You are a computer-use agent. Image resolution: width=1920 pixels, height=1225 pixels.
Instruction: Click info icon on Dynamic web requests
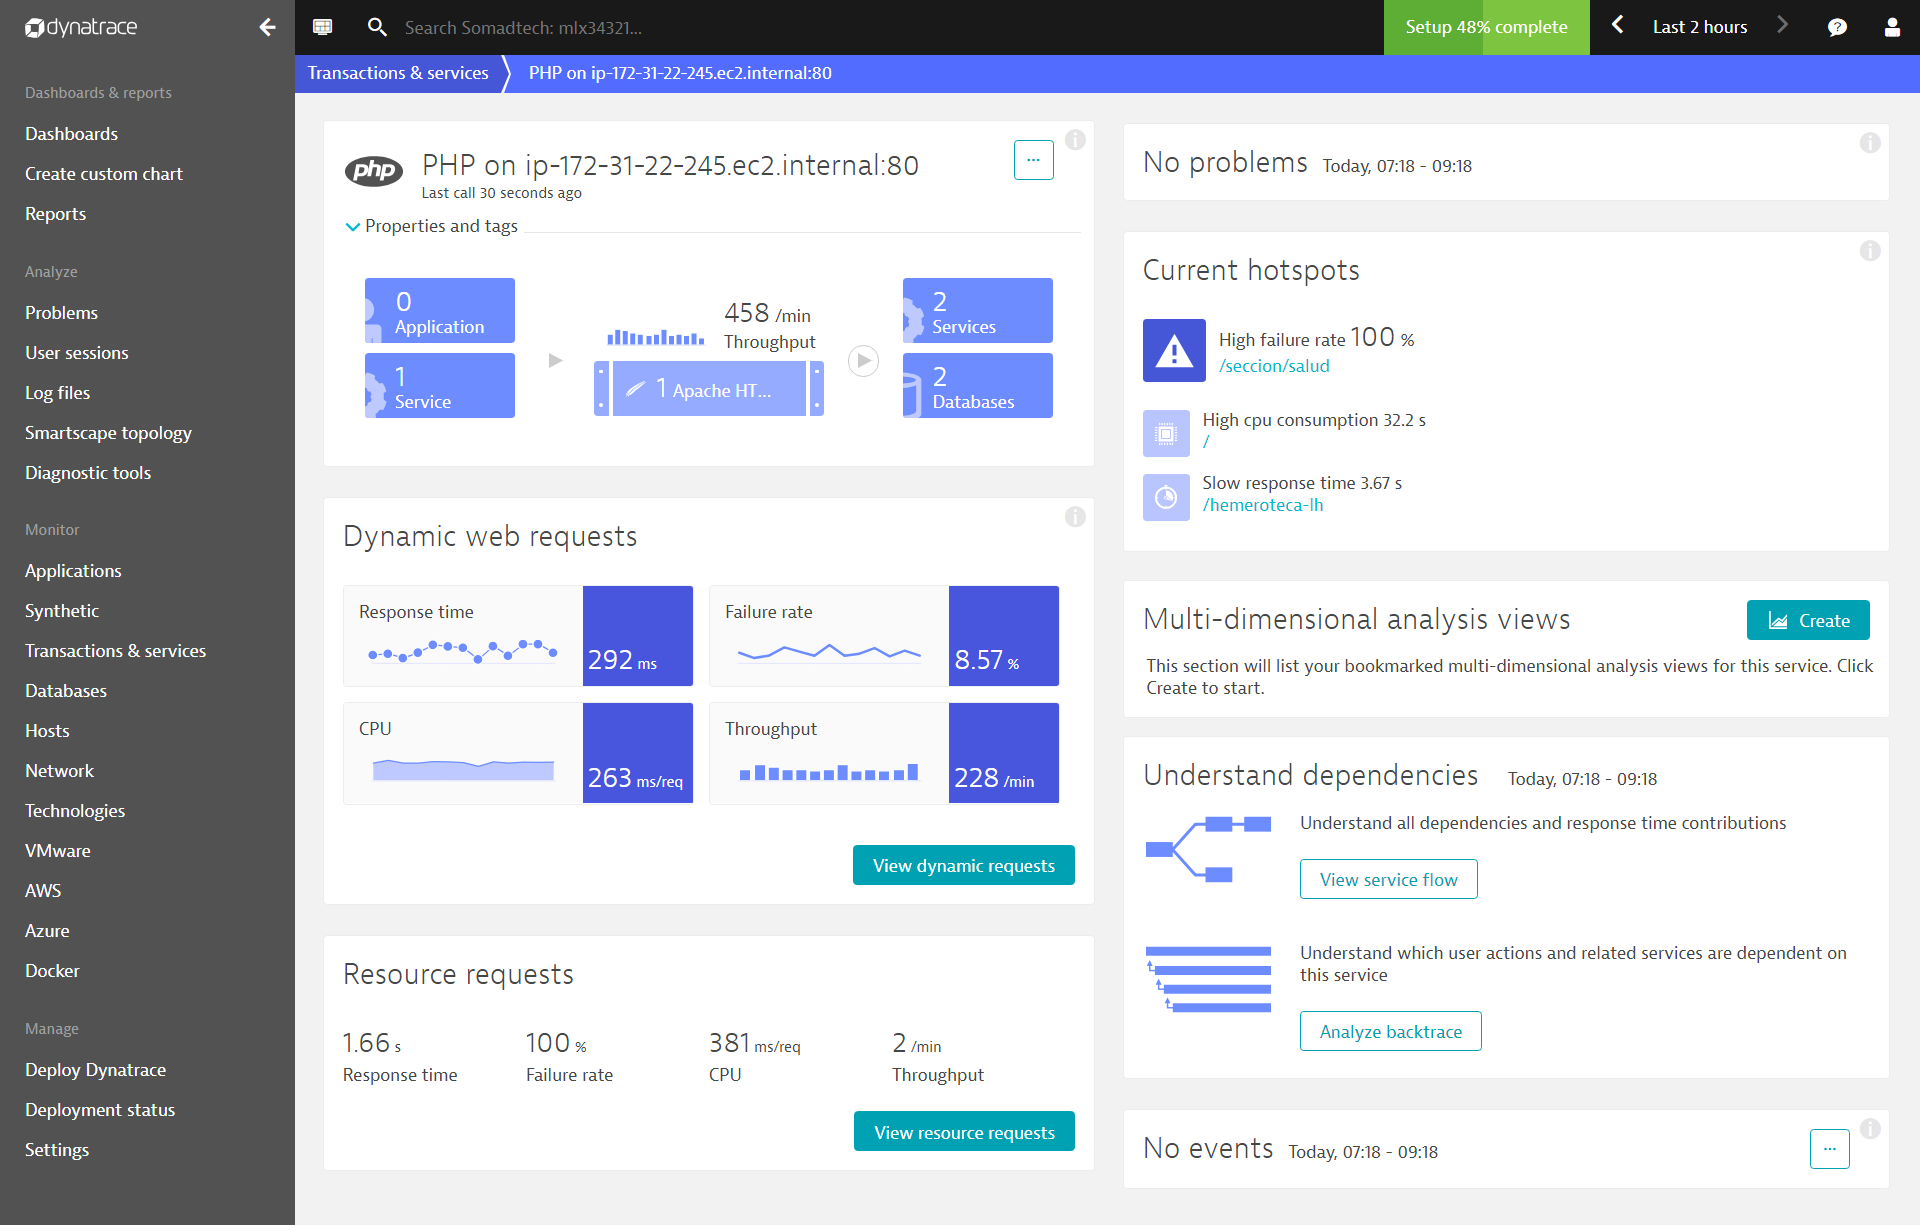click(x=1075, y=517)
